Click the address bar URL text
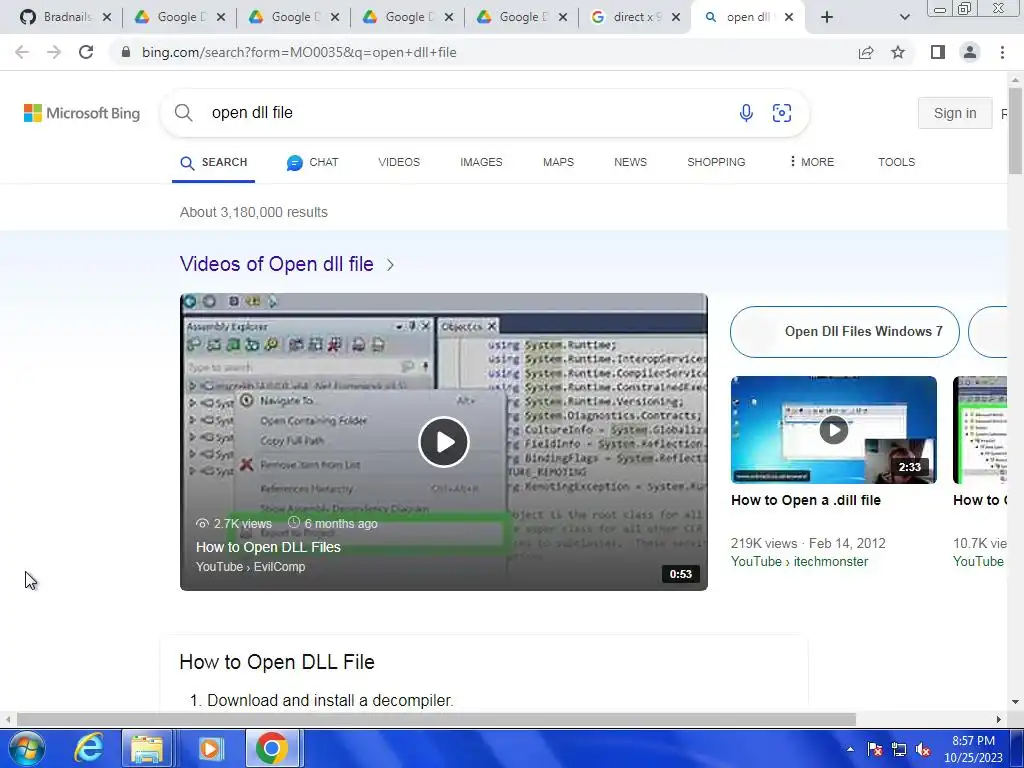 pos(299,52)
